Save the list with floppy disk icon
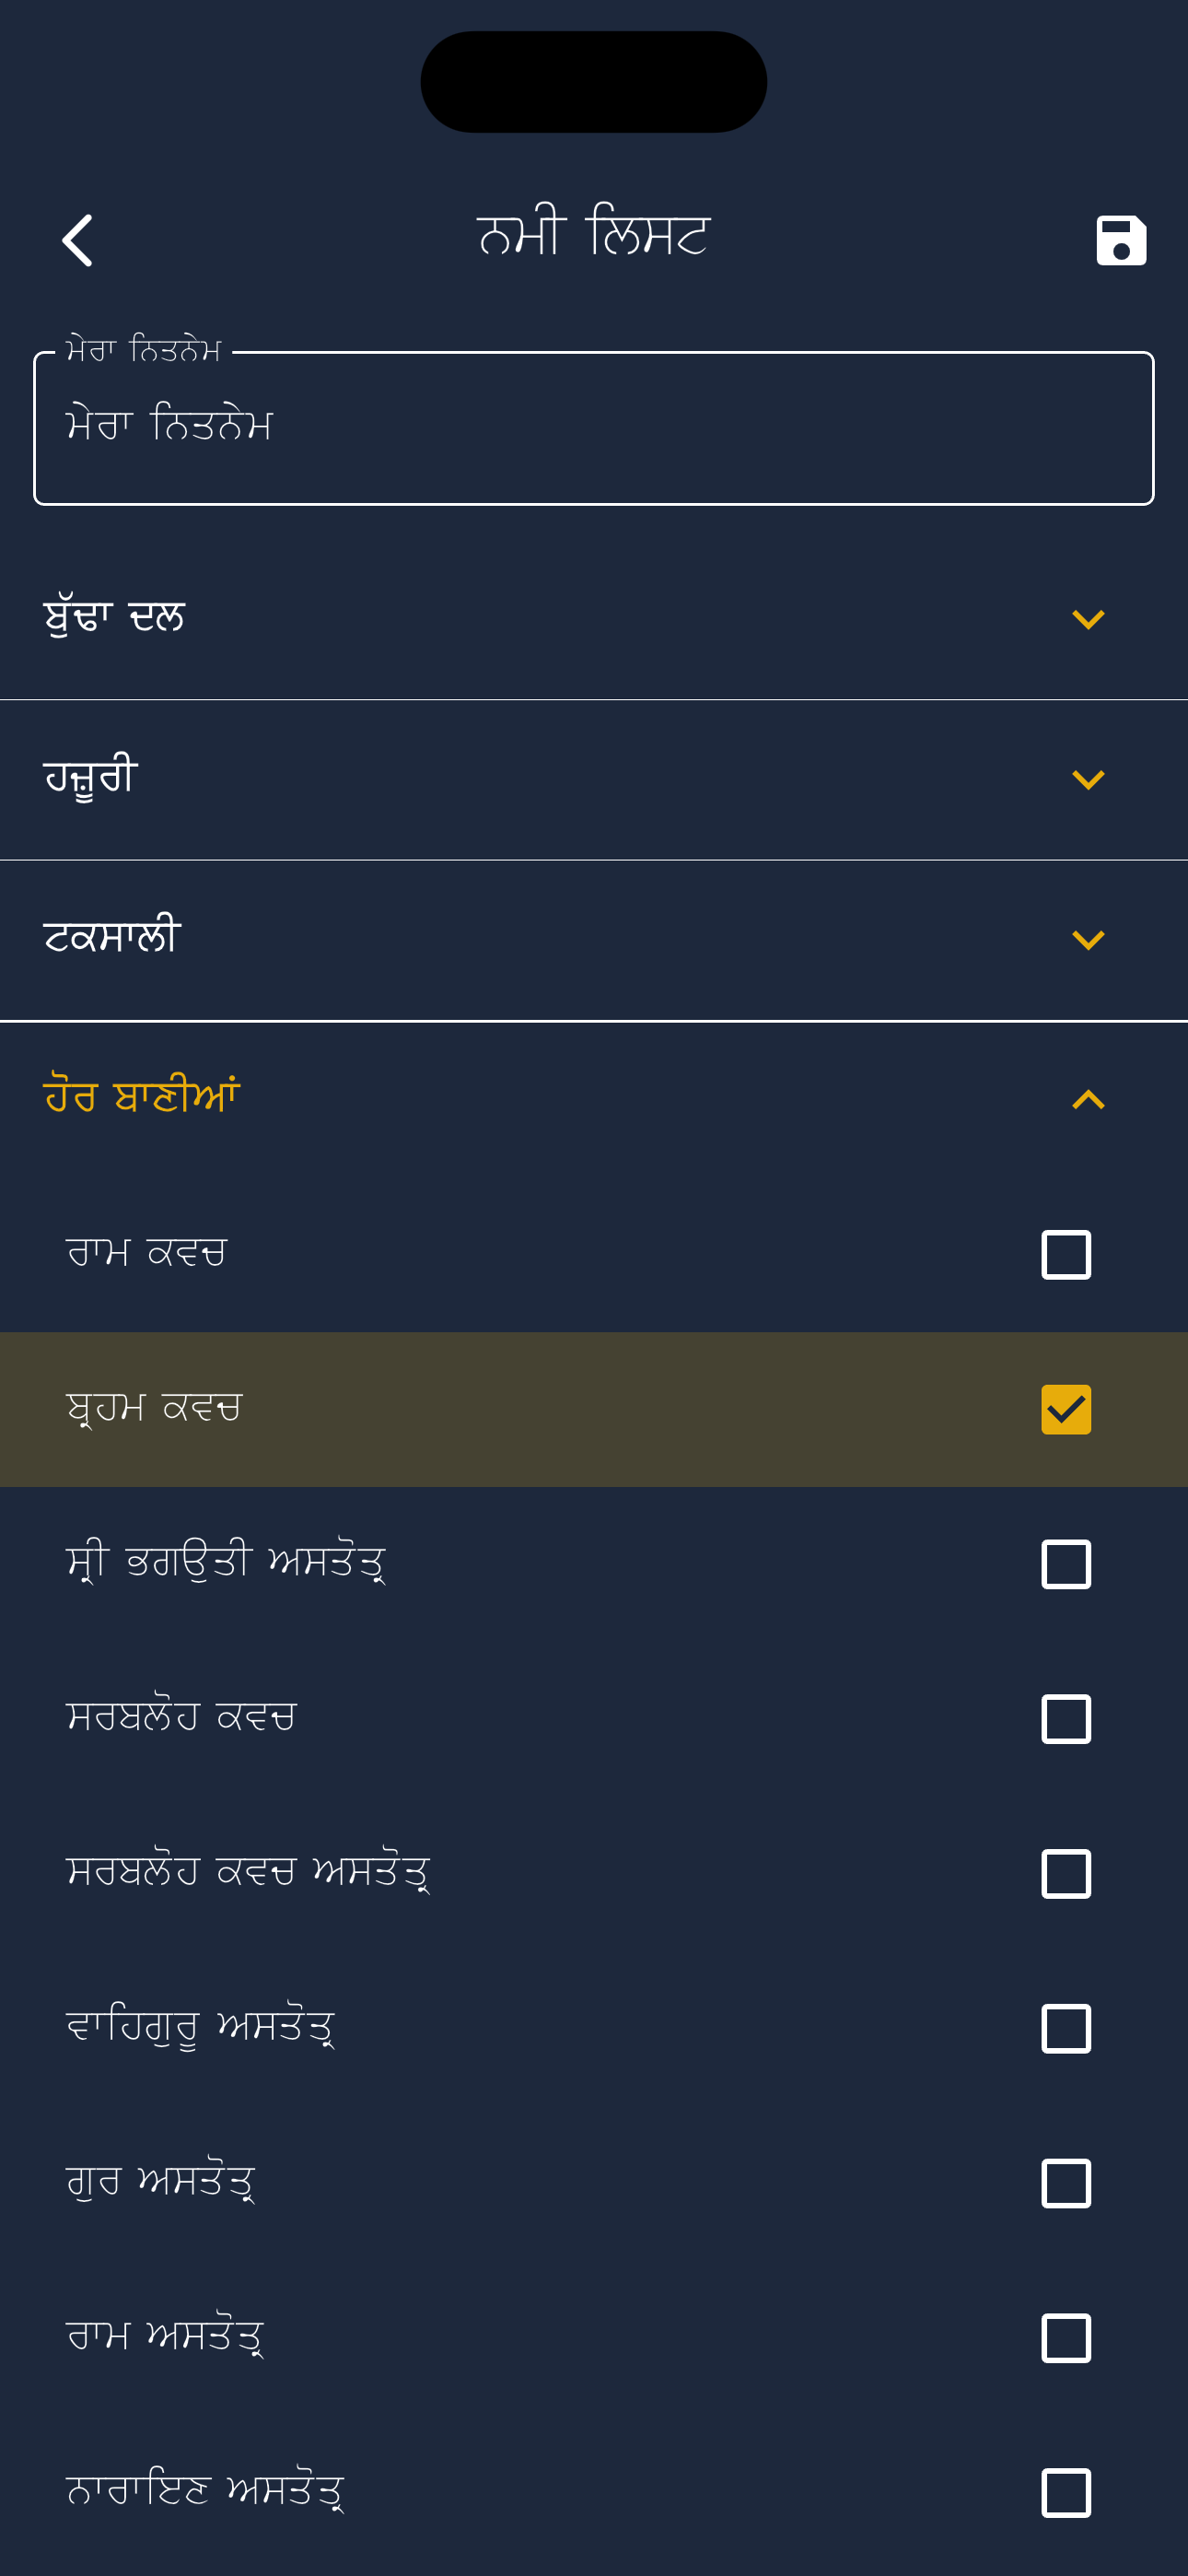The width and height of the screenshot is (1188, 2576). pos(1121,240)
